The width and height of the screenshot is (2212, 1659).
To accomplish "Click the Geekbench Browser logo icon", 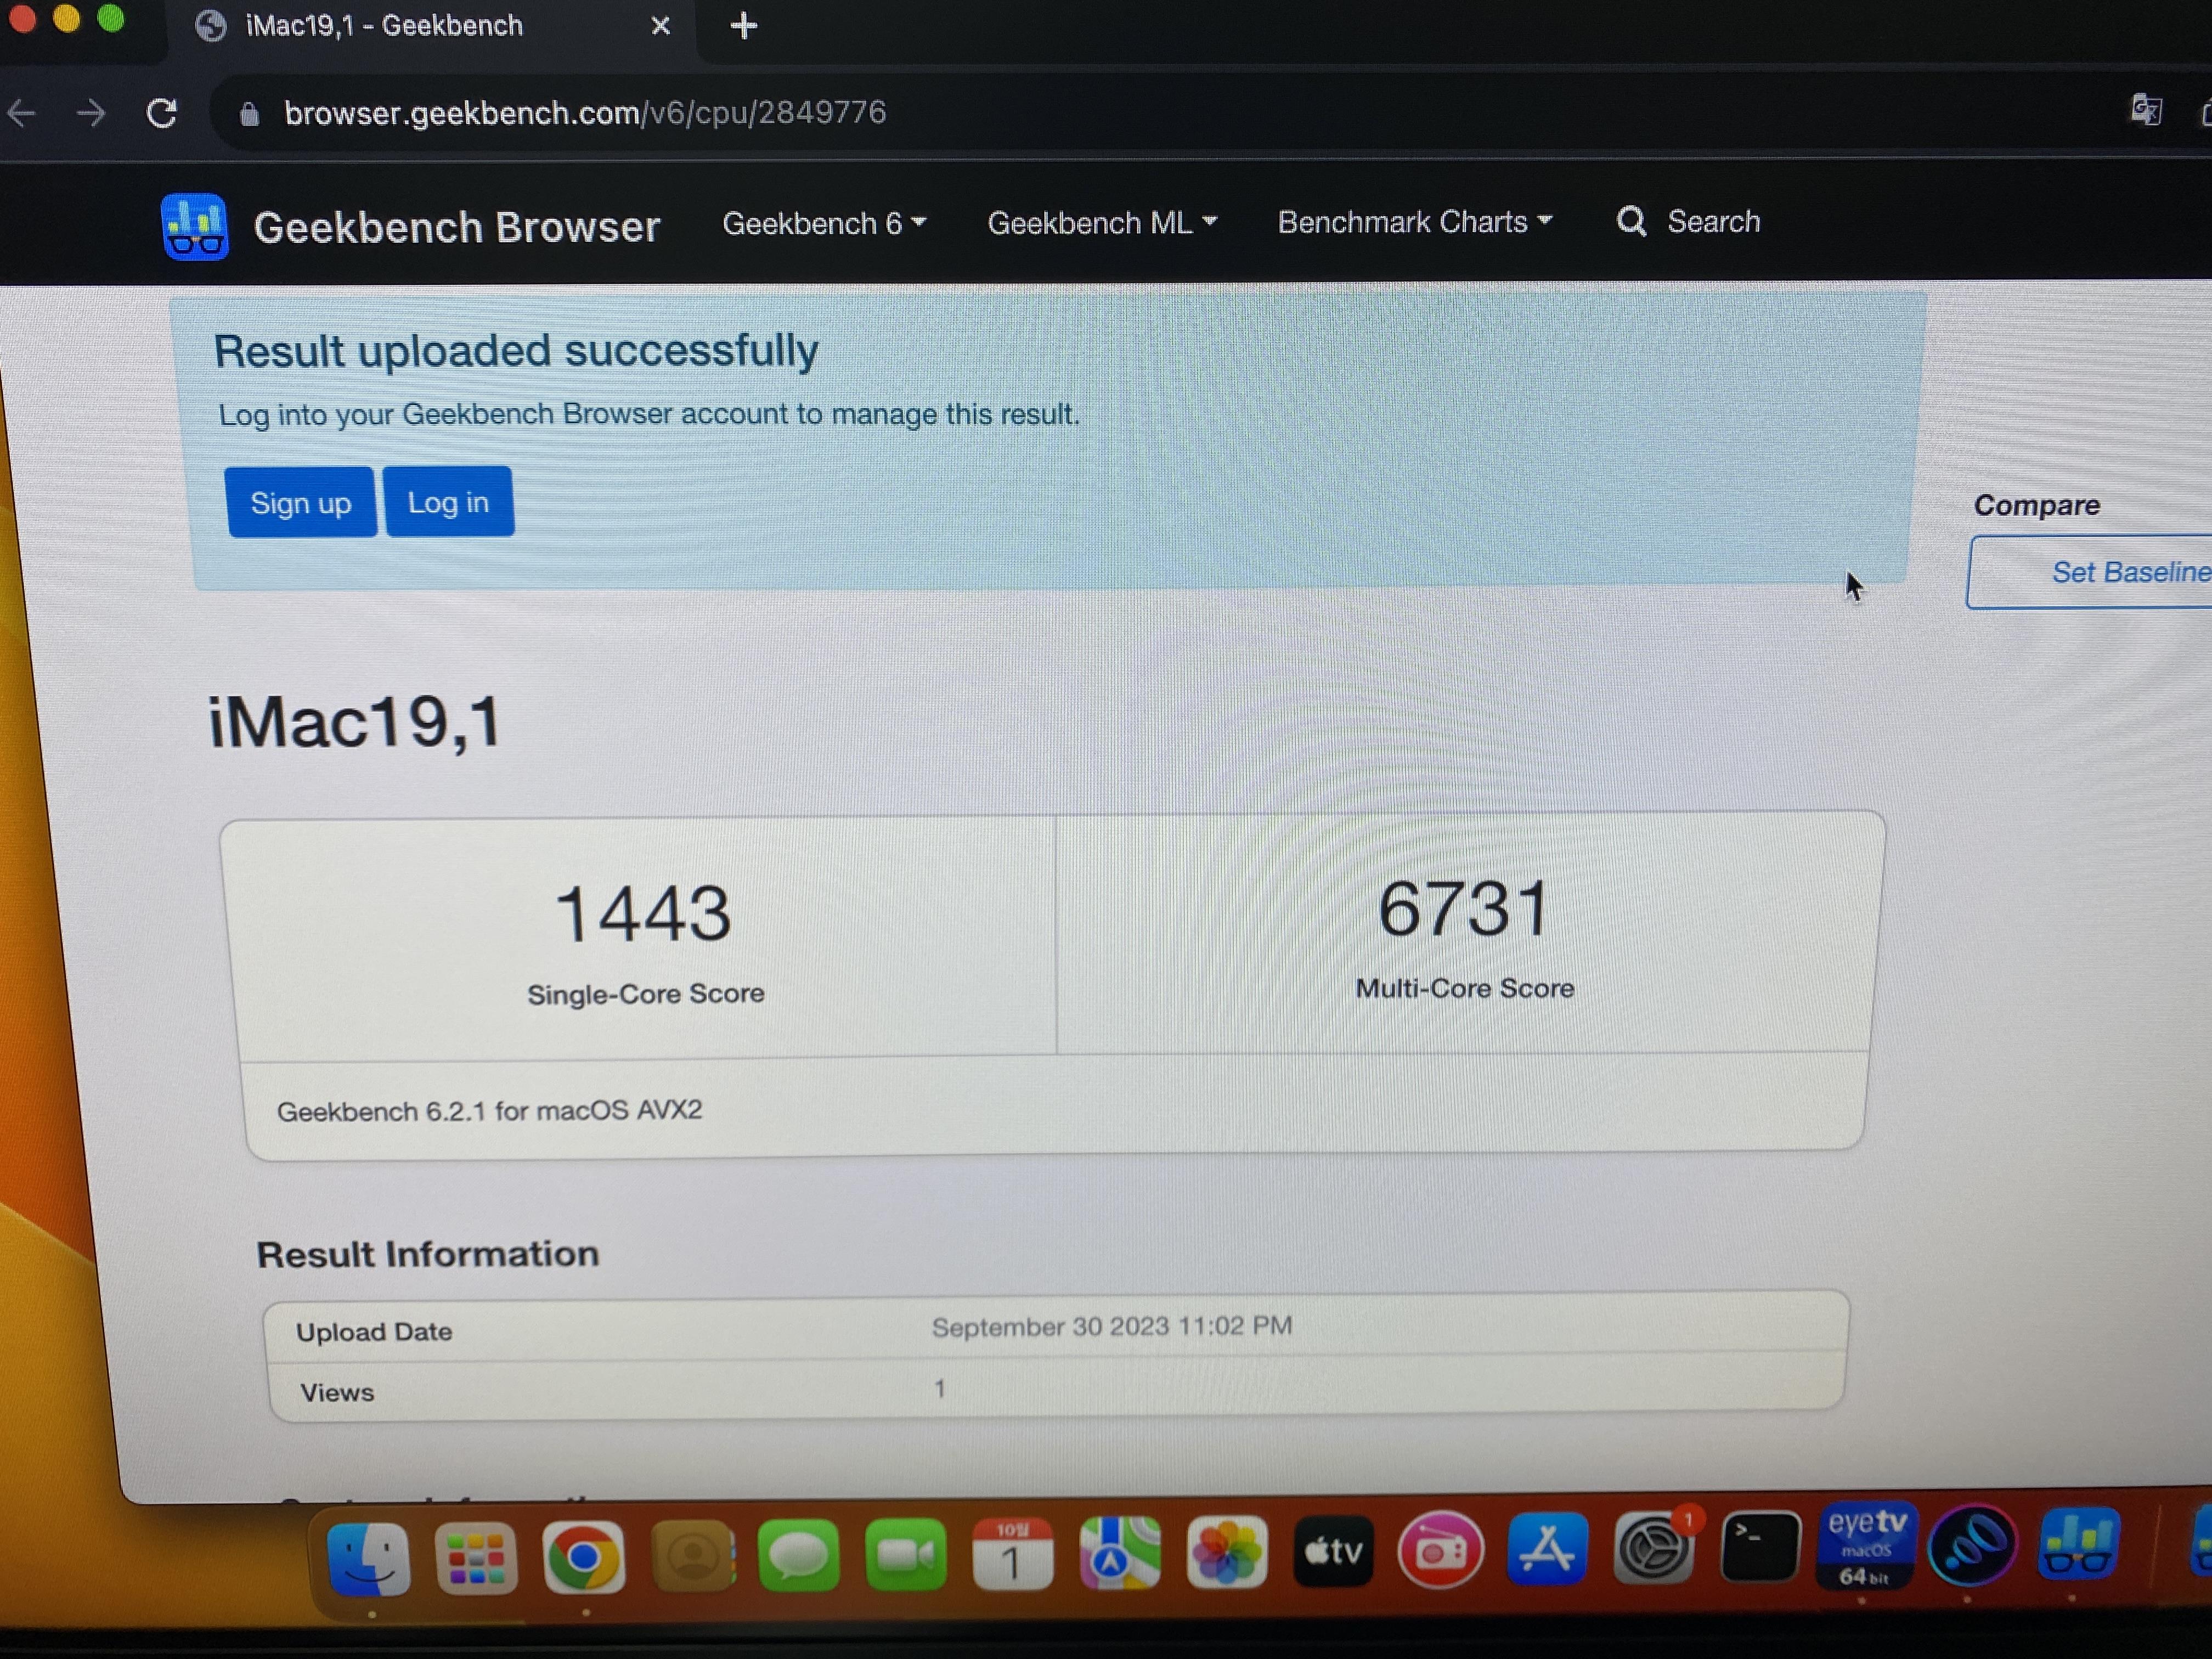I will [194, 226].
